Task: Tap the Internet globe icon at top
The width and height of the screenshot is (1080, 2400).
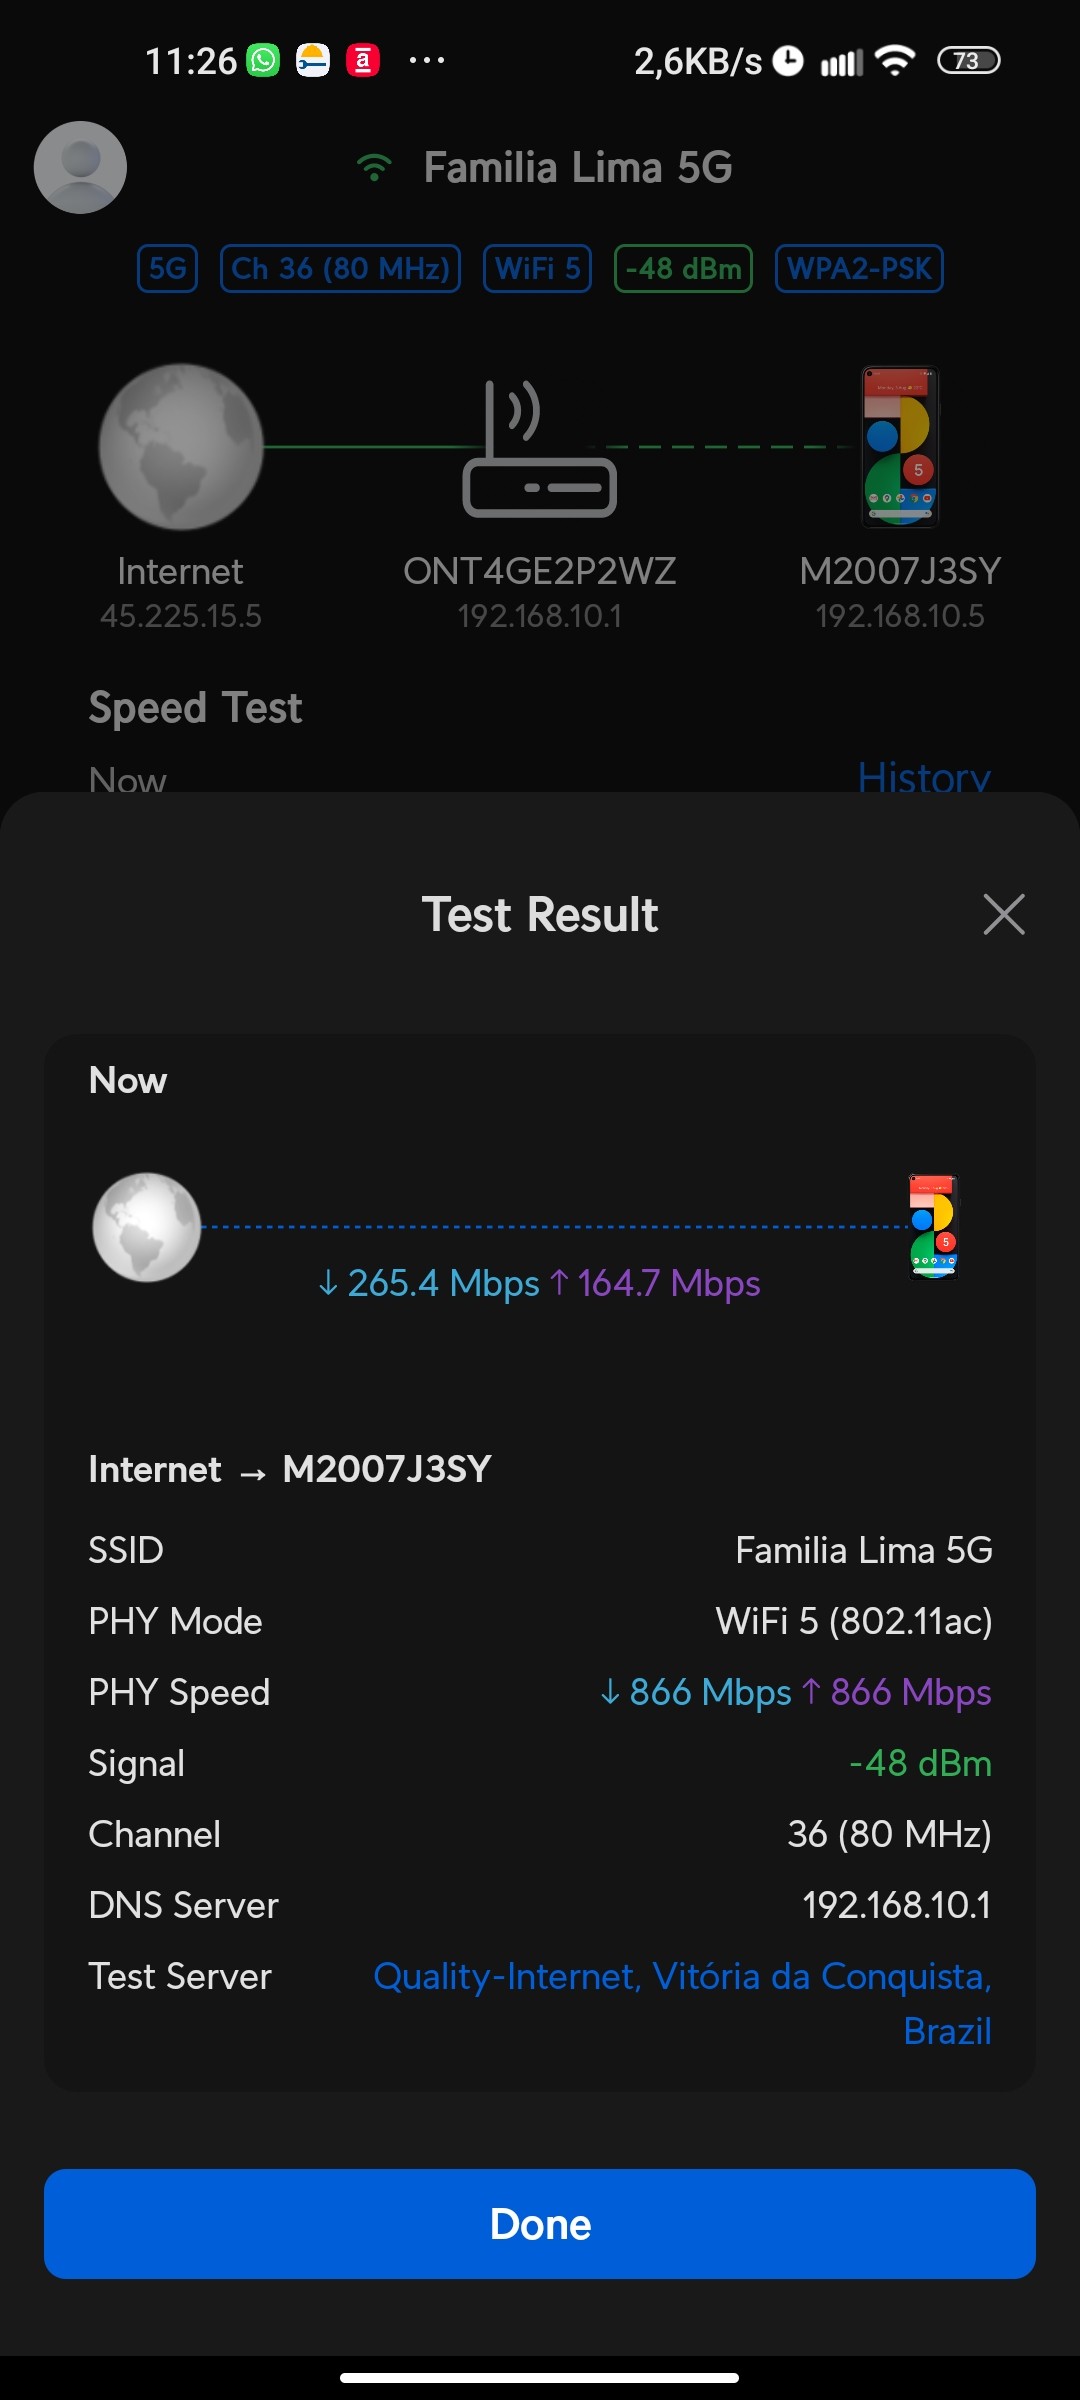Action: click(181, 446)
